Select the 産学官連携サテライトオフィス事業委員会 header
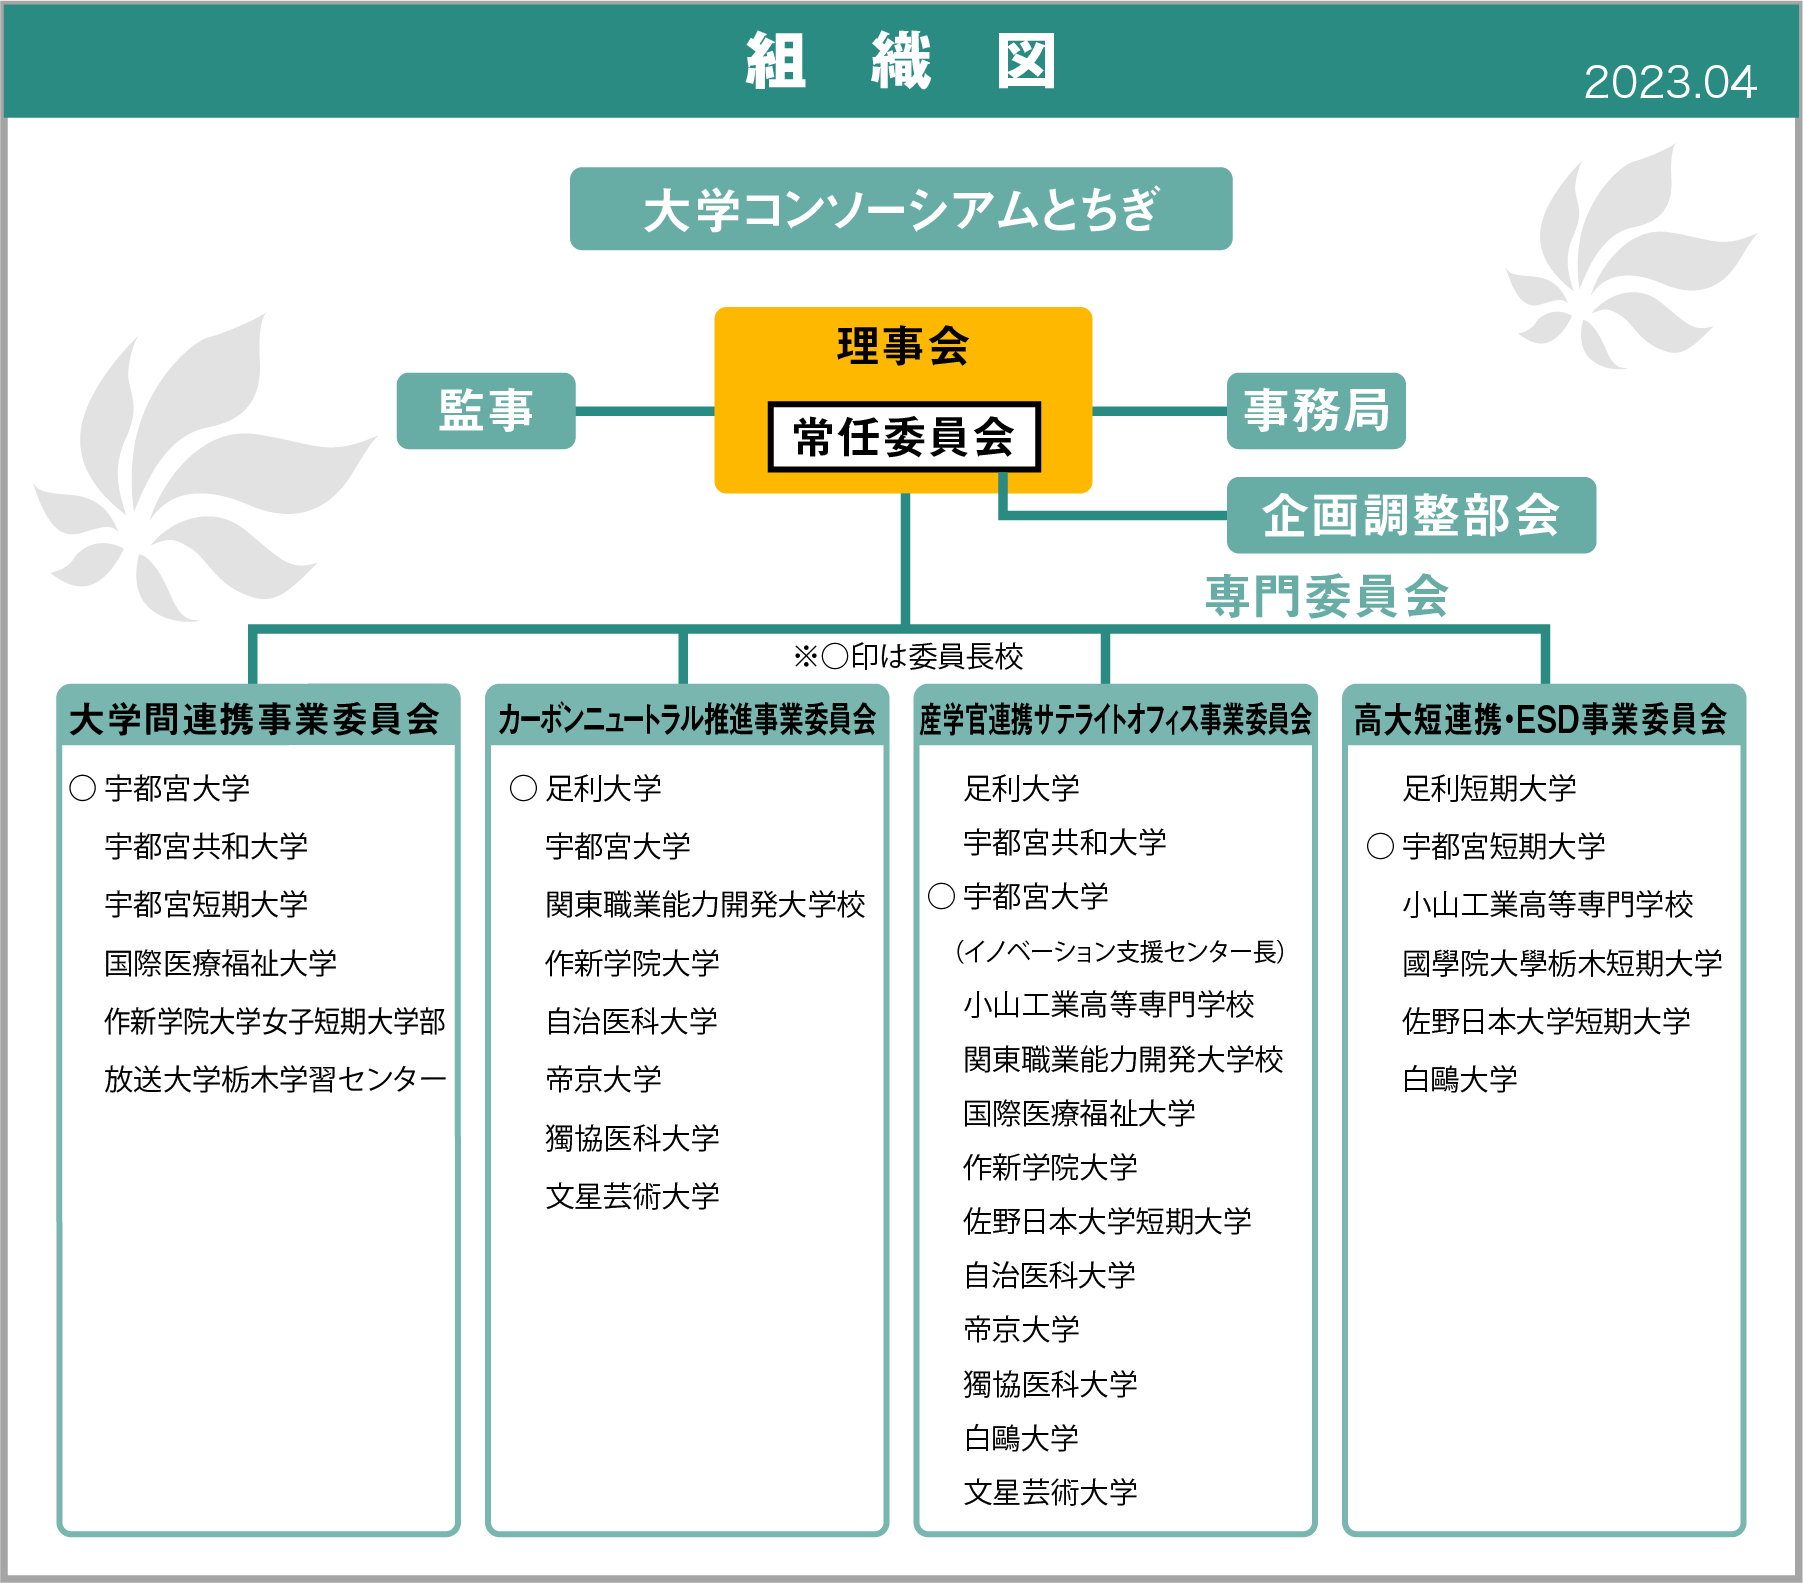Image resolution: width=1803 pixels, height=1583 pixels. click(x=1115, y=717)
